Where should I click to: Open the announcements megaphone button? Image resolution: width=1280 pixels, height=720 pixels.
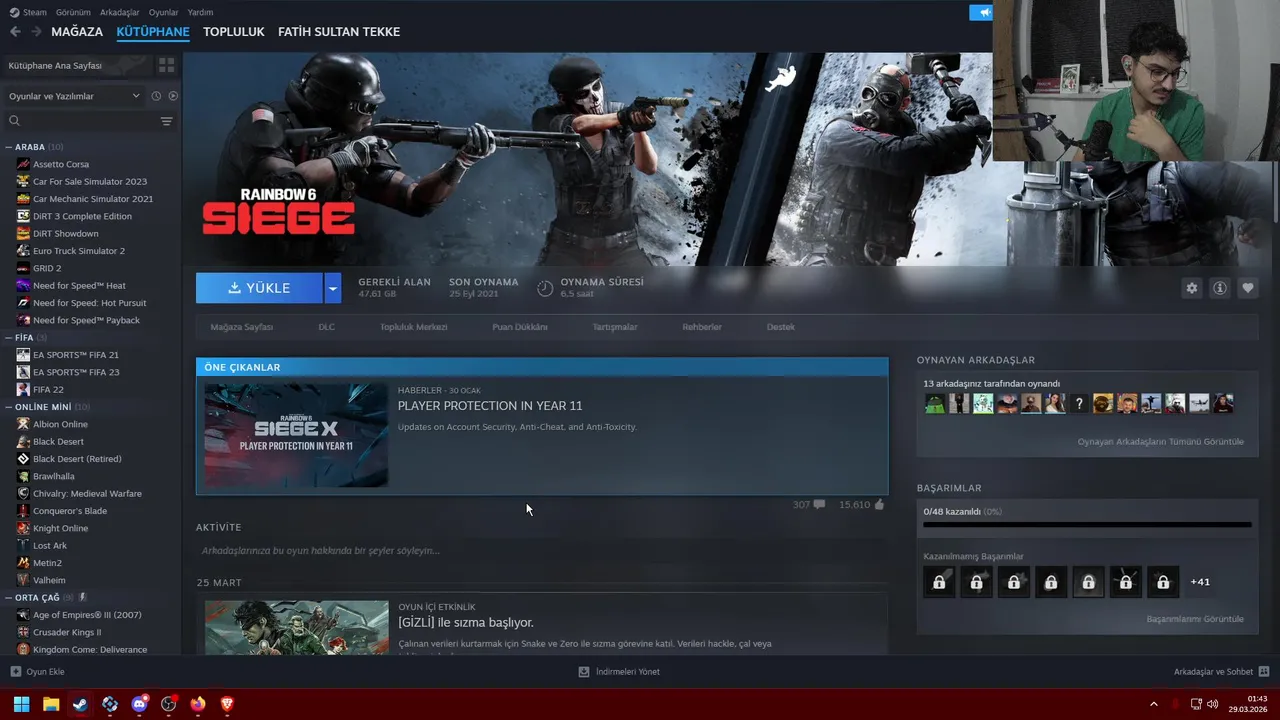(x=981, y=13)
